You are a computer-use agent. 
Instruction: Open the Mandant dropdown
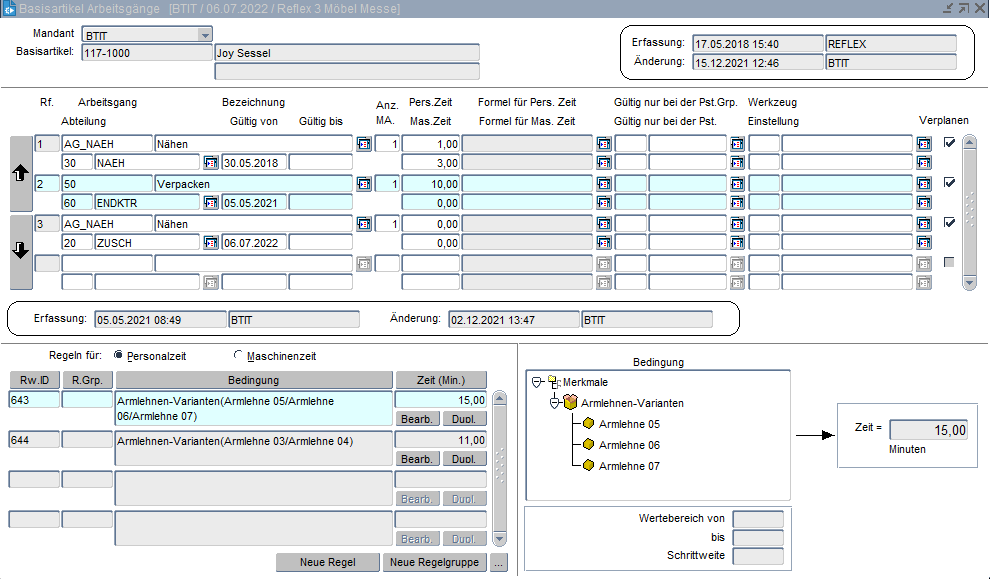pos(204,35)
